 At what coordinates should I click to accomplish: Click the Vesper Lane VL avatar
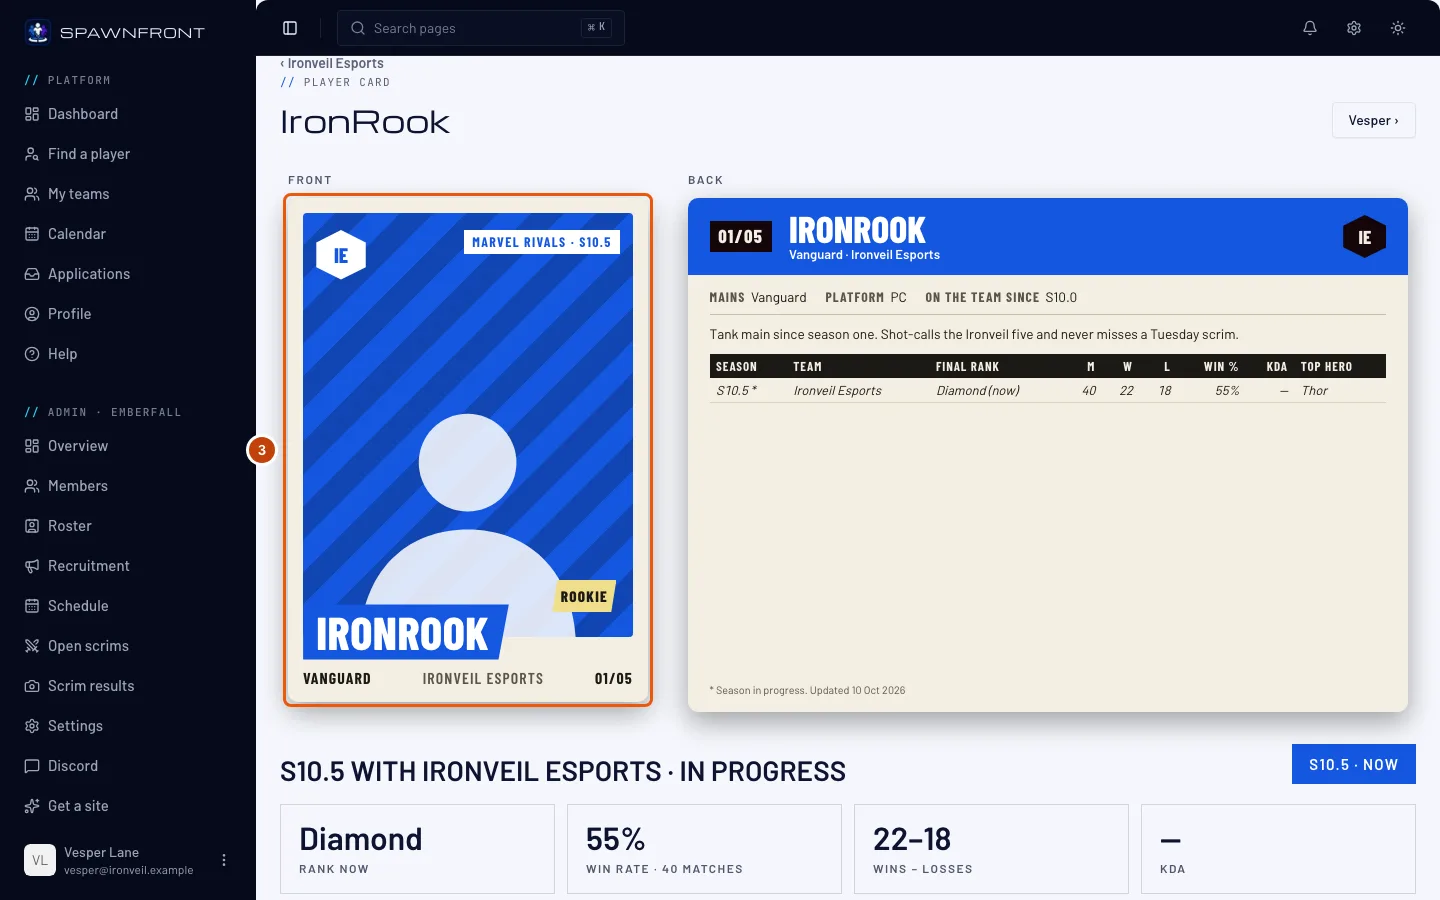point(40,860)
